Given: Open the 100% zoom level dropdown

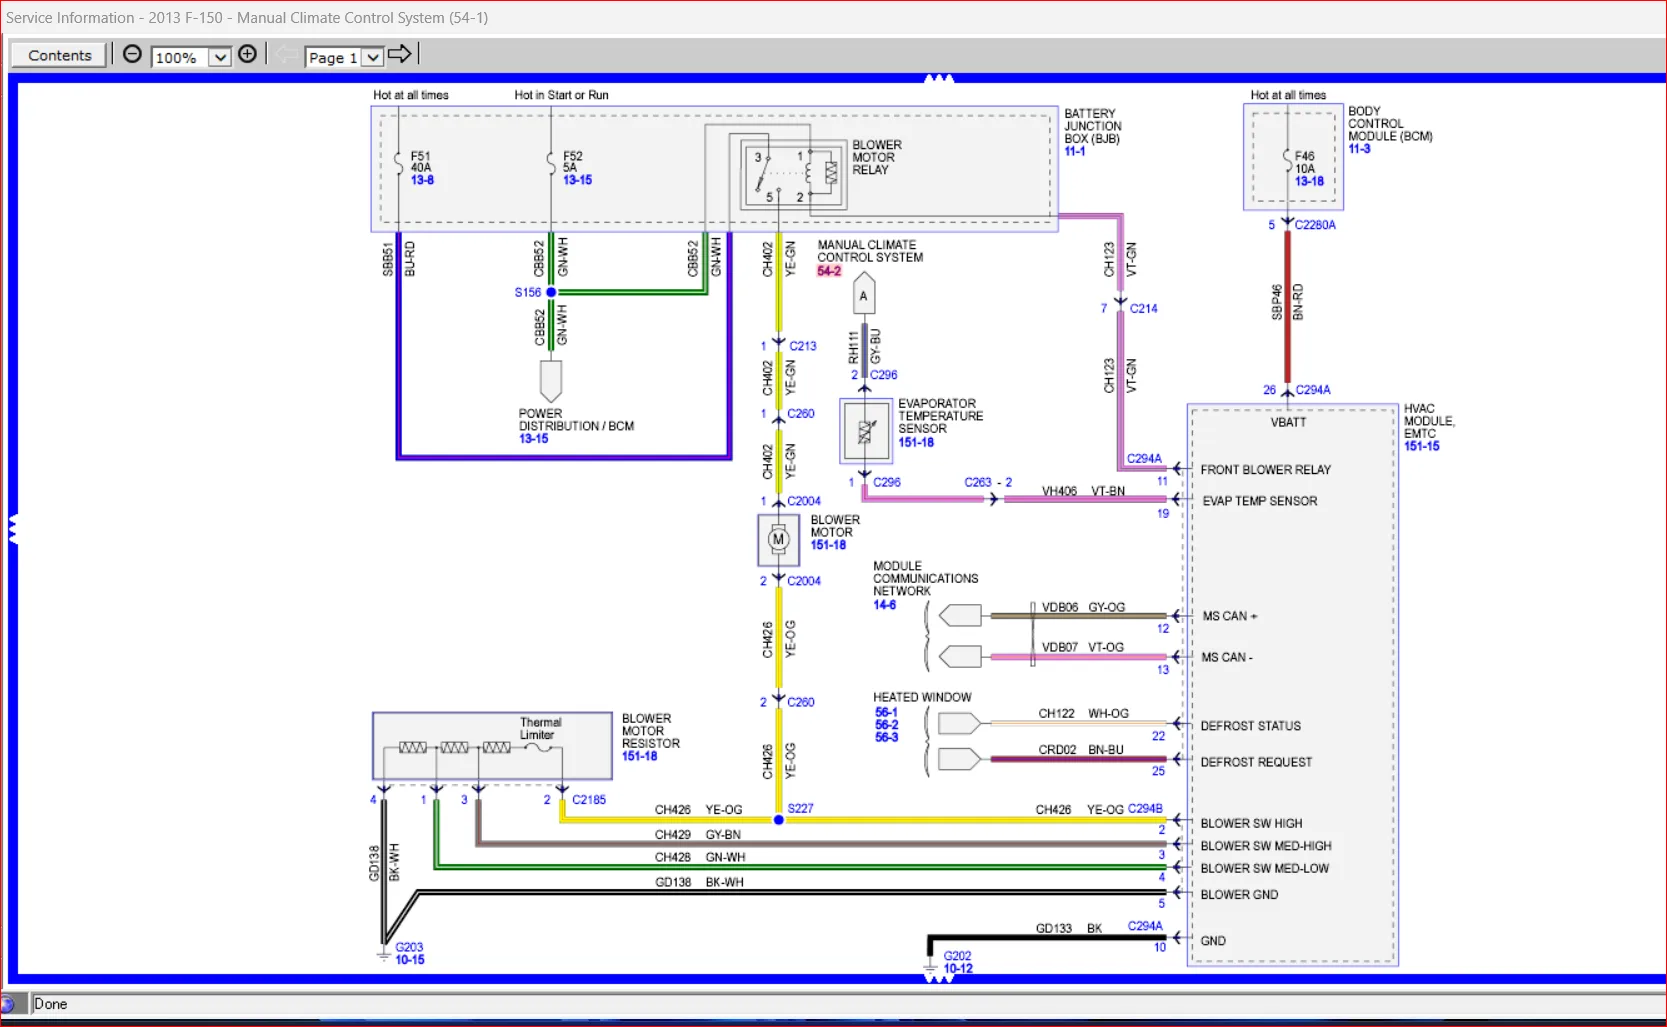Looking at the screenshot, I should [220, 57].
